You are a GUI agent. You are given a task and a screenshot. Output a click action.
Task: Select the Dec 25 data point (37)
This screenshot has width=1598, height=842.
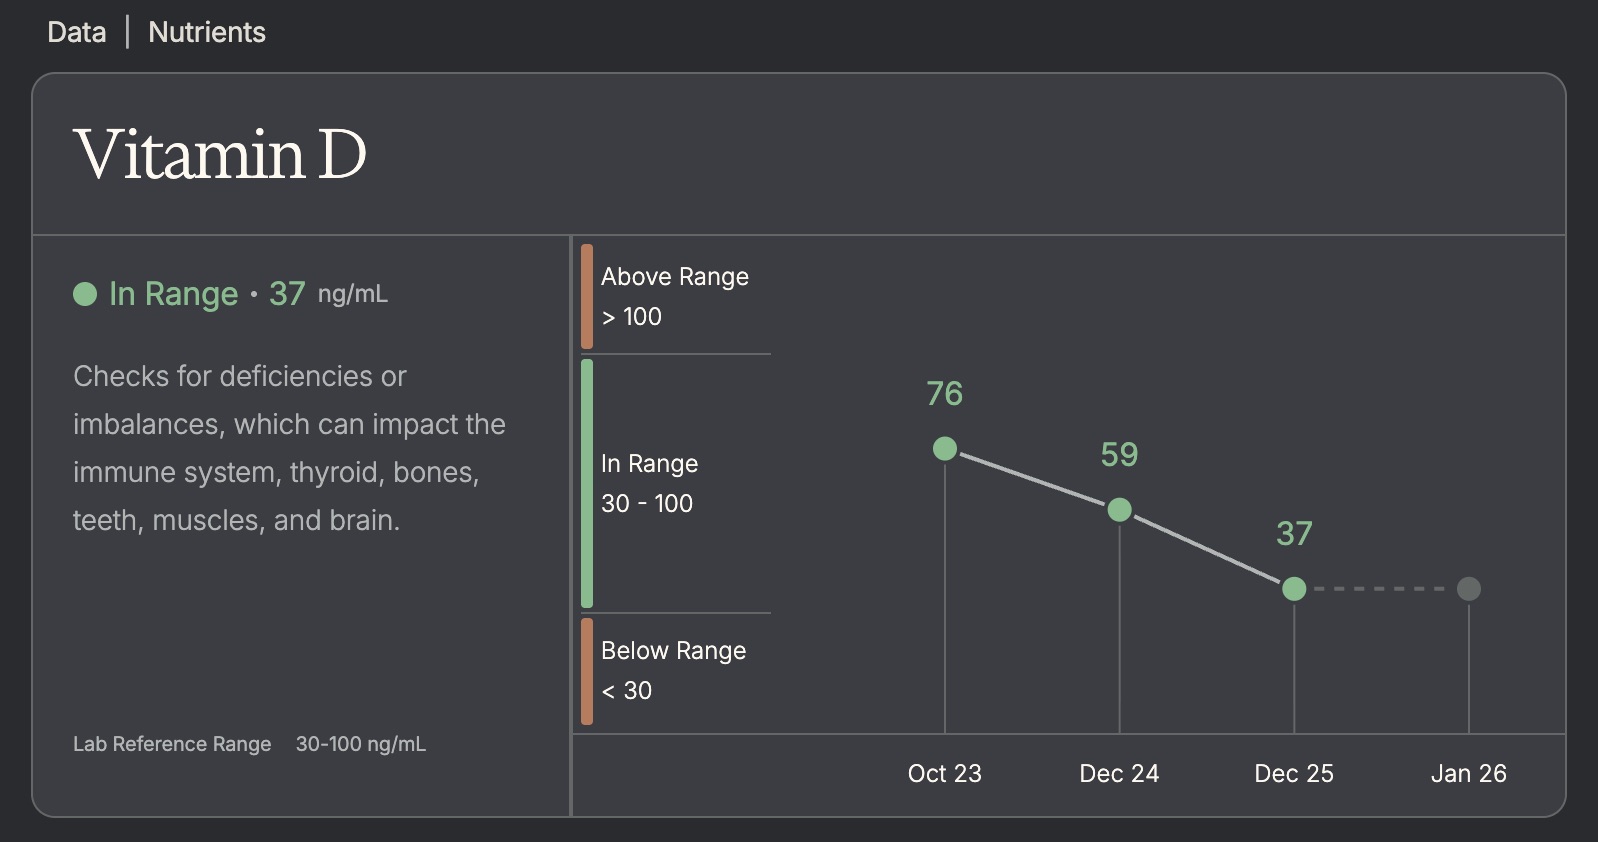click(x=1294, y=589)
